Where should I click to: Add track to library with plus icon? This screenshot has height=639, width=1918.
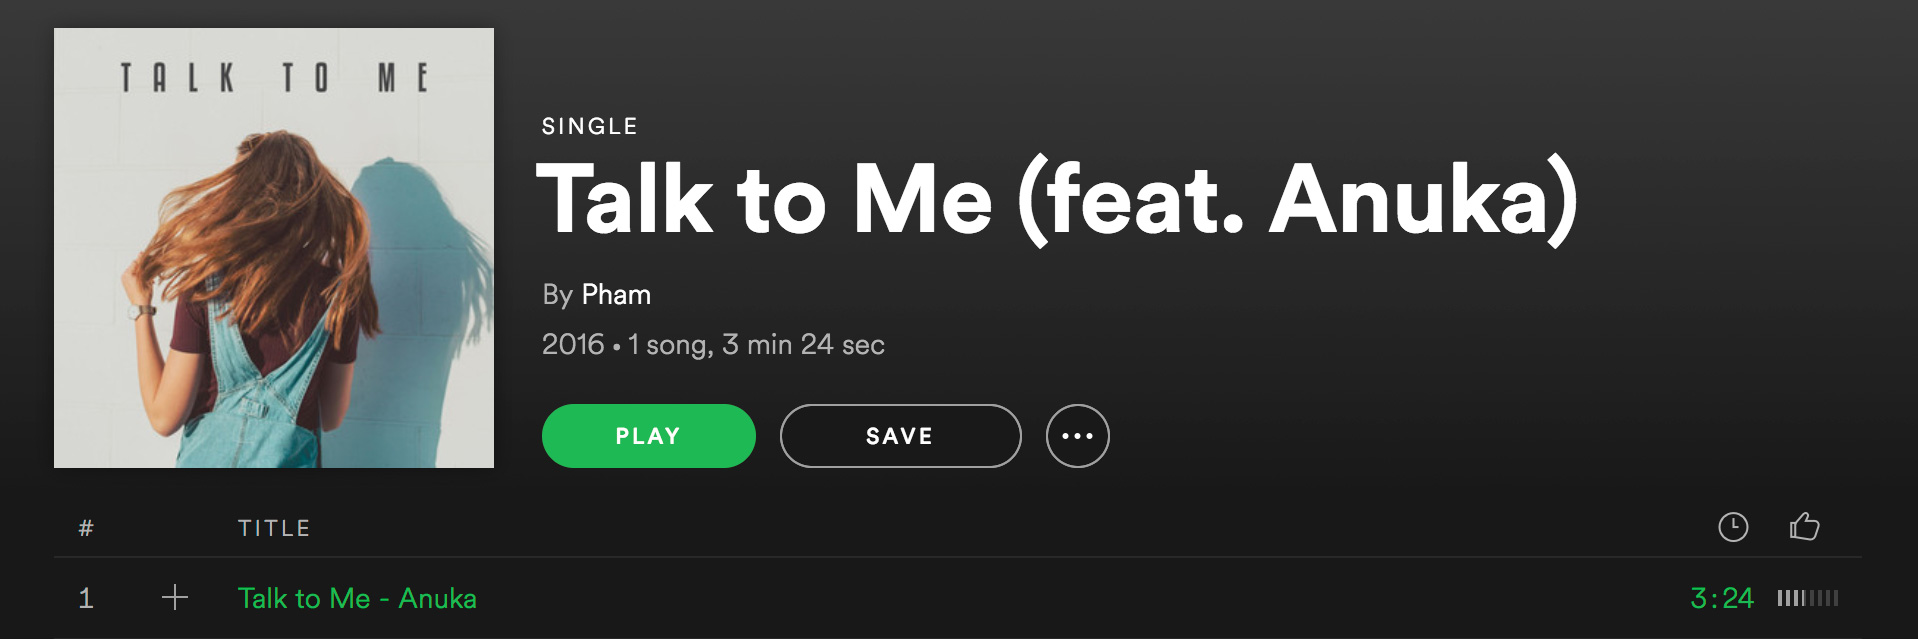175,598
